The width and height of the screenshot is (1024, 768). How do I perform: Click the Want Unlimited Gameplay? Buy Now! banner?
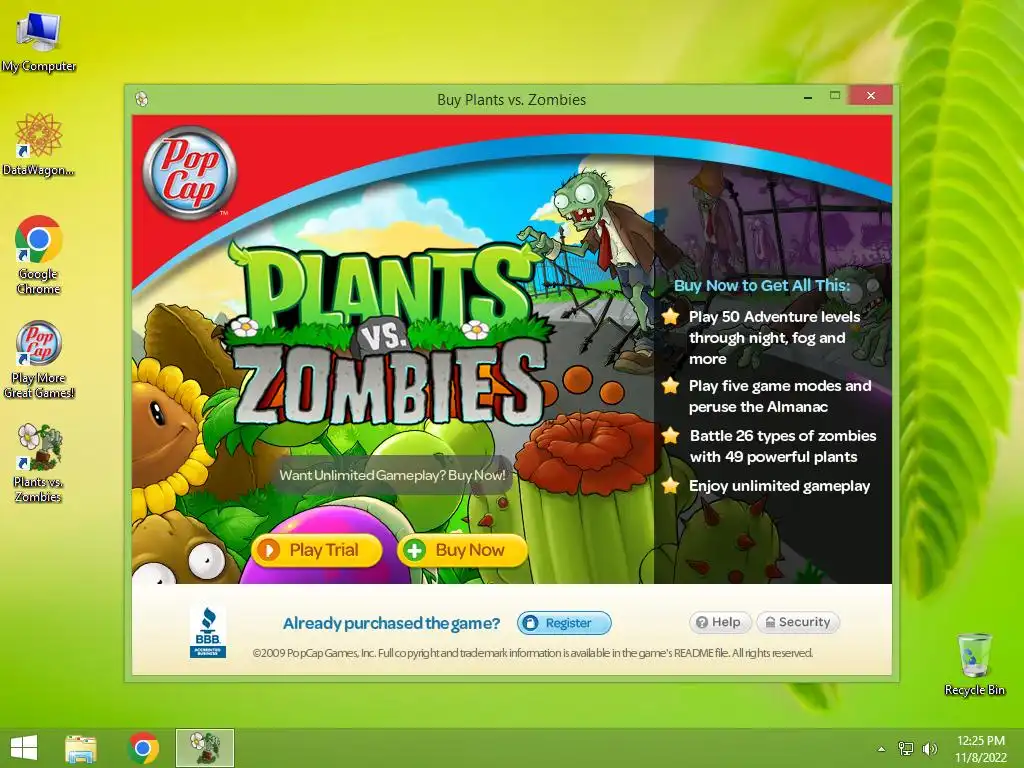[x=392, y=475]
